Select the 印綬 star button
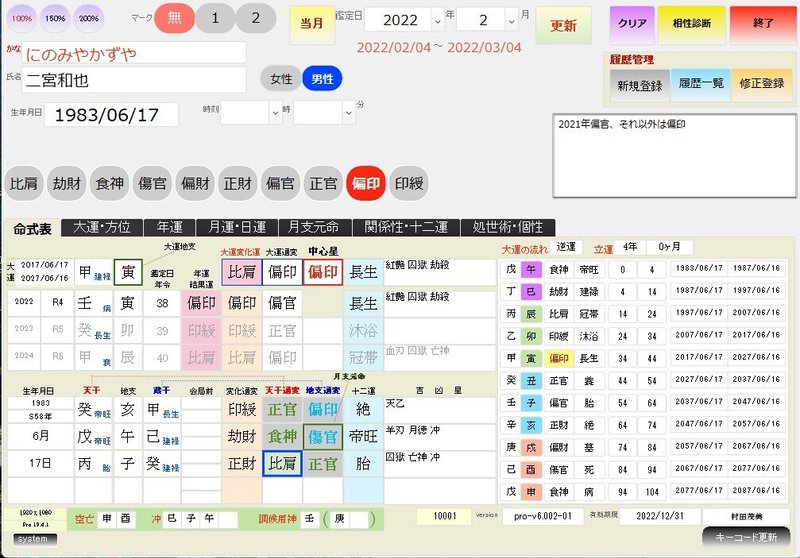Viewport: 800px width, 558px height. pyautogui.click(x=409, y=183)
